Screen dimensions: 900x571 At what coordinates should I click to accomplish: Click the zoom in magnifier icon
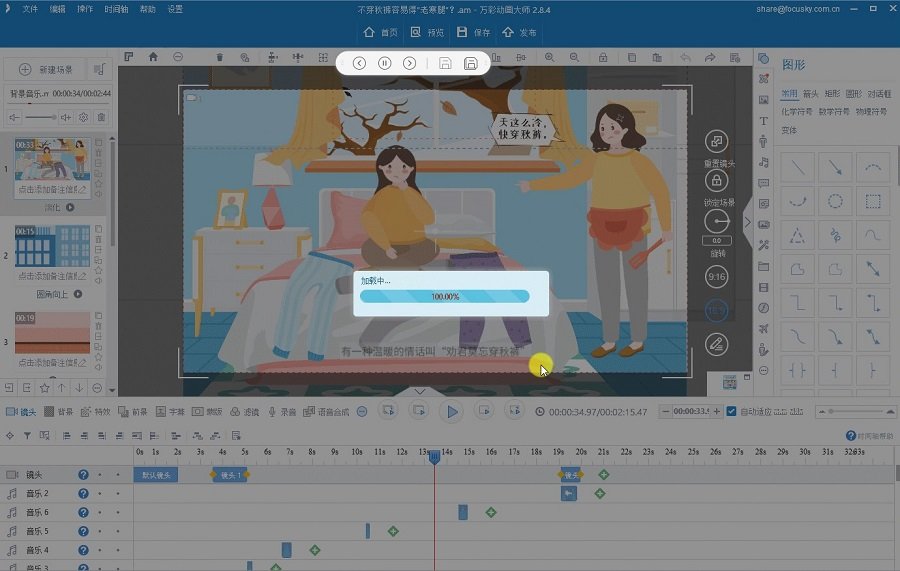point(549,57)
